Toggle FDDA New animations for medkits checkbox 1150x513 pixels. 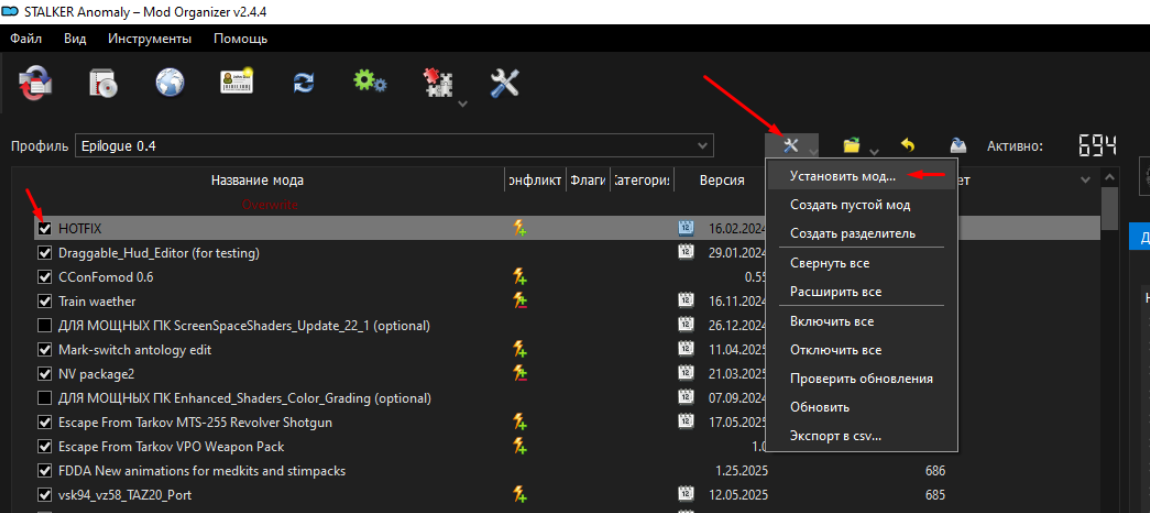(45, 470)
